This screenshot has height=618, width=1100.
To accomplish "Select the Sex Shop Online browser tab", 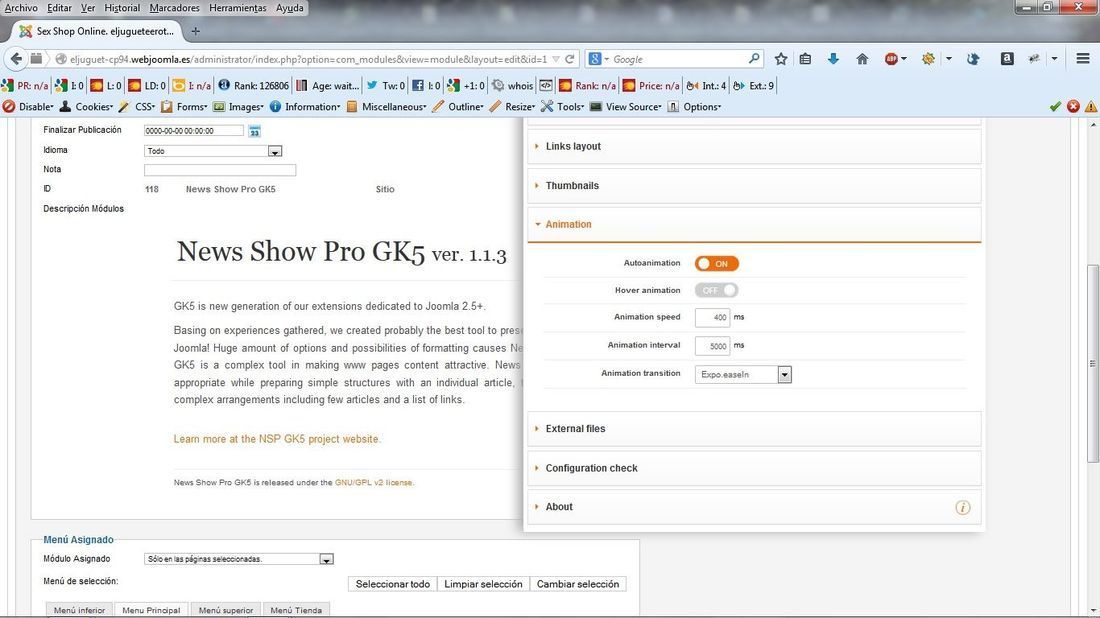I will click(98, 31).
